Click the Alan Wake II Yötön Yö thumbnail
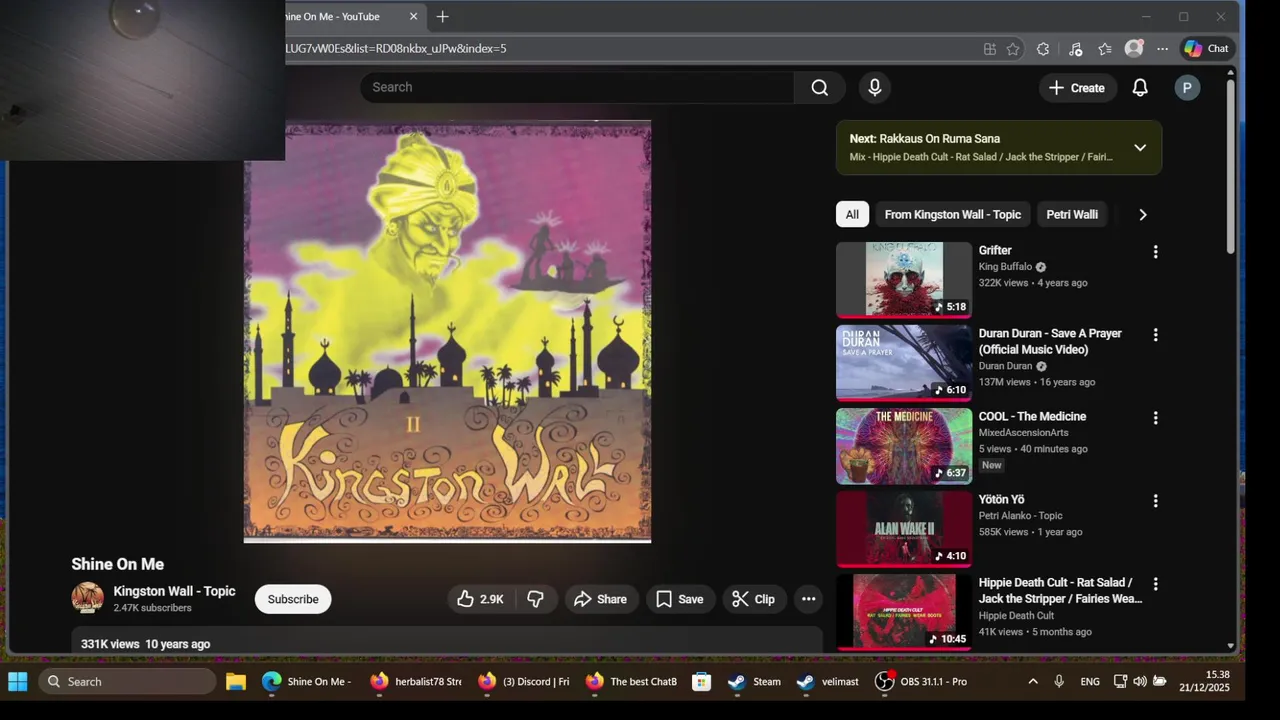Image resolution: width=1280 pixels, height=720 pixels. [904, 529]
